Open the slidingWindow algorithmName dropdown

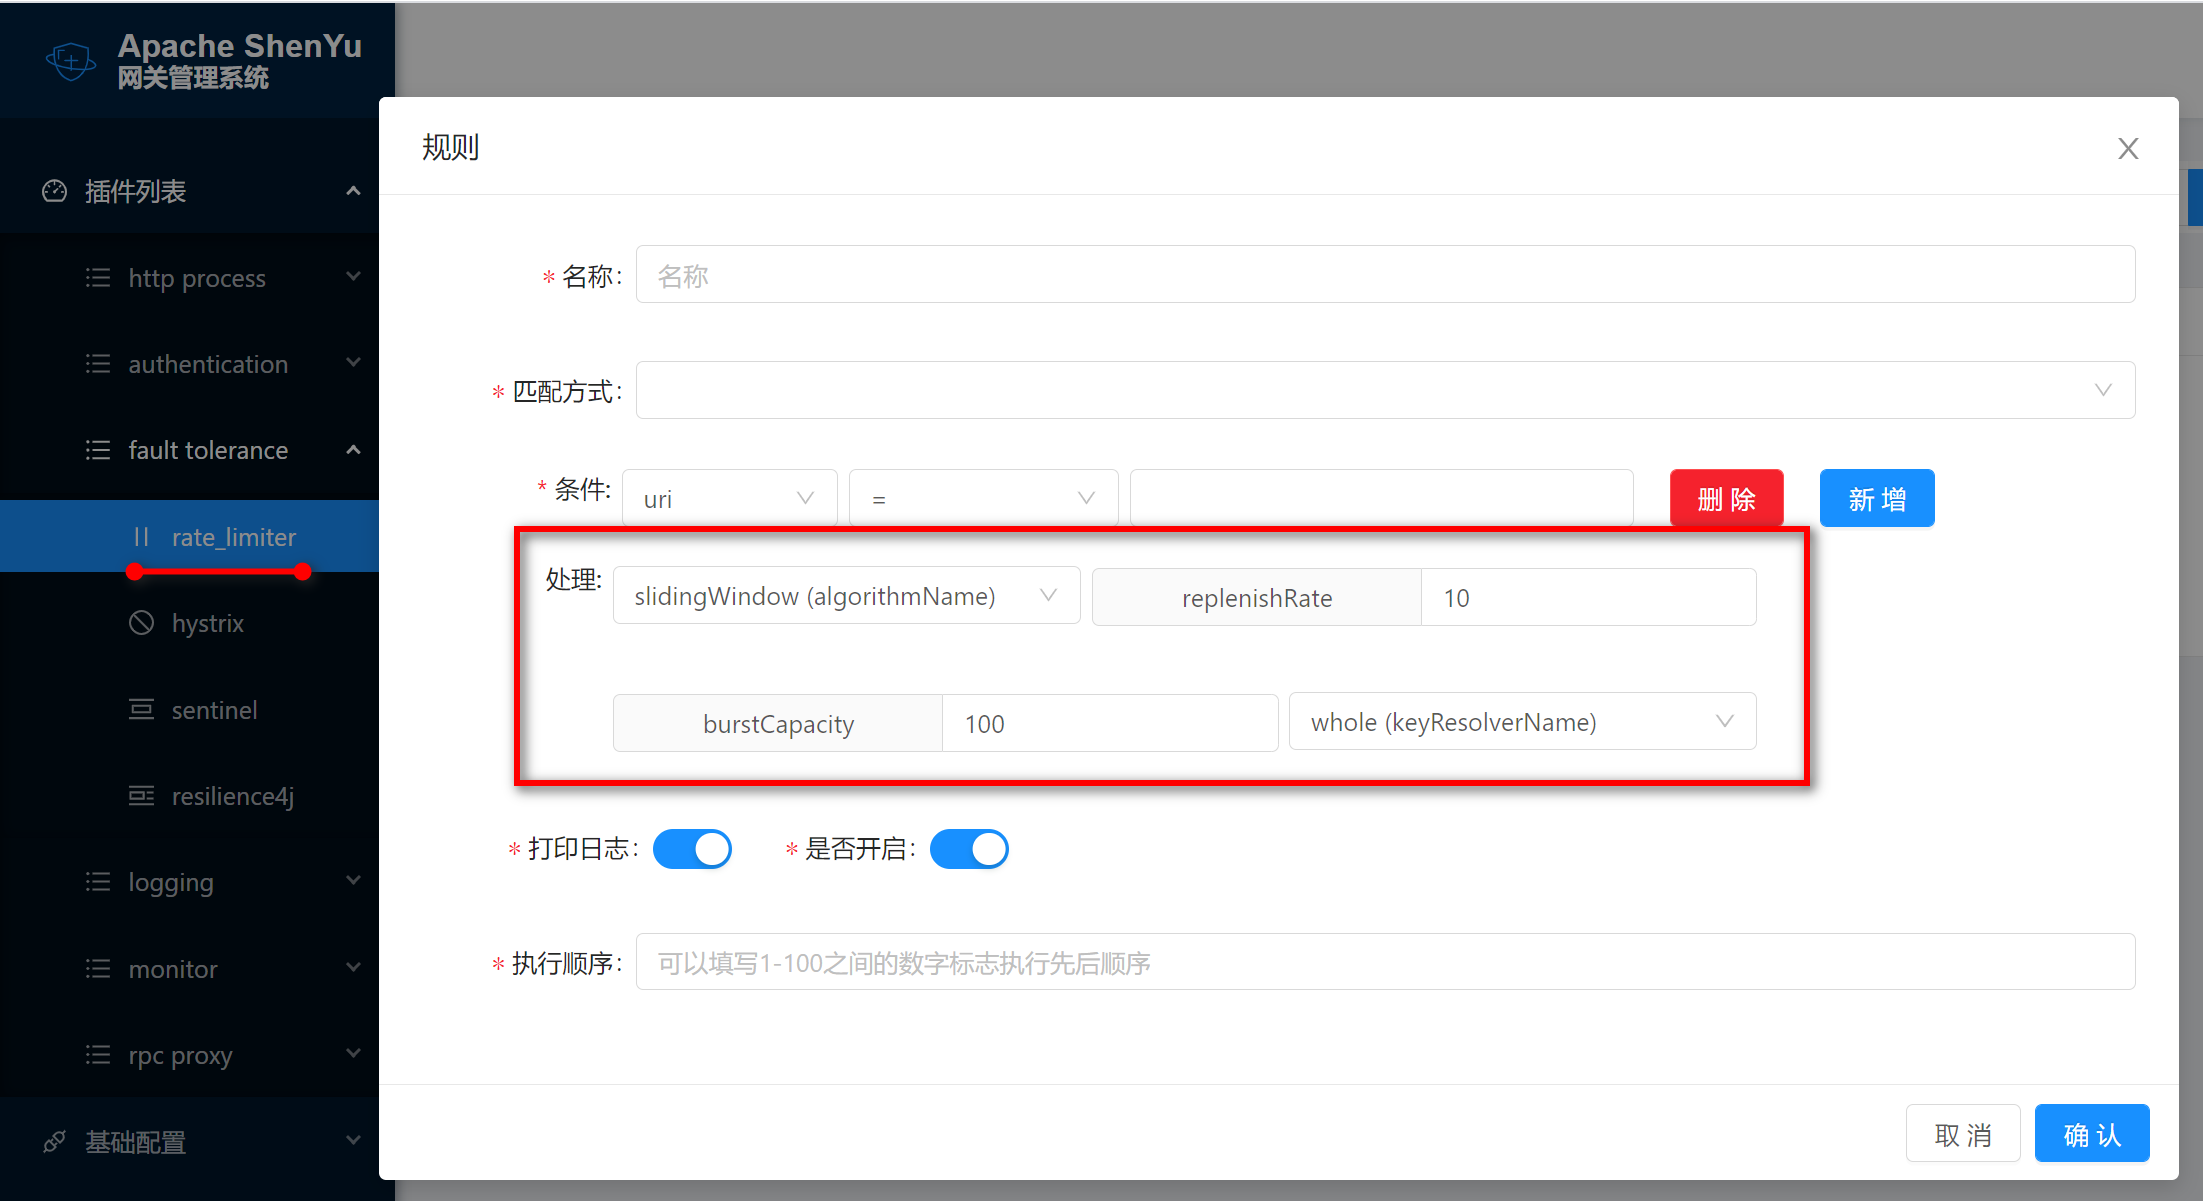coord(845,595)
